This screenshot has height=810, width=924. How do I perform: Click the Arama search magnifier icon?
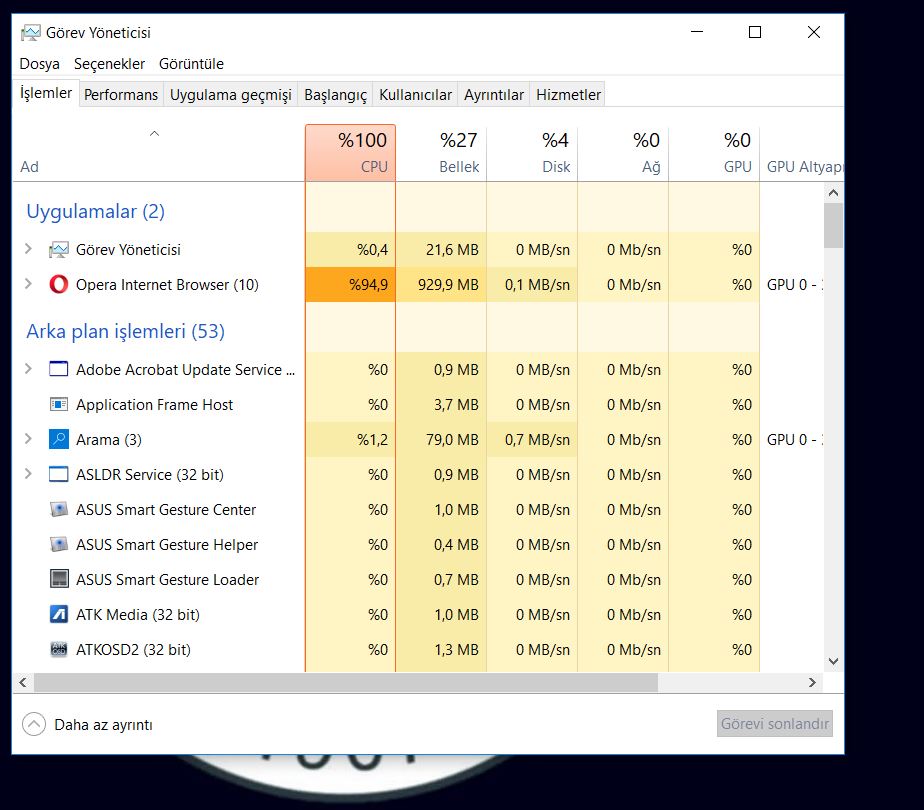point(58,439)
